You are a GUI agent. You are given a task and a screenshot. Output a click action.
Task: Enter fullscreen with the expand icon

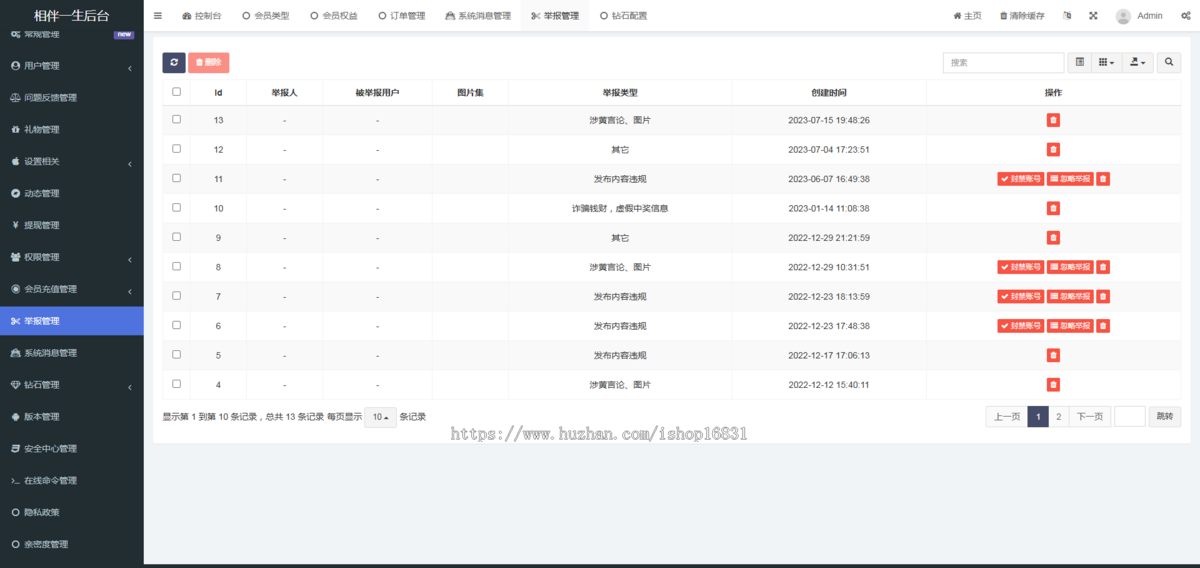click(x=1093, y=16)
